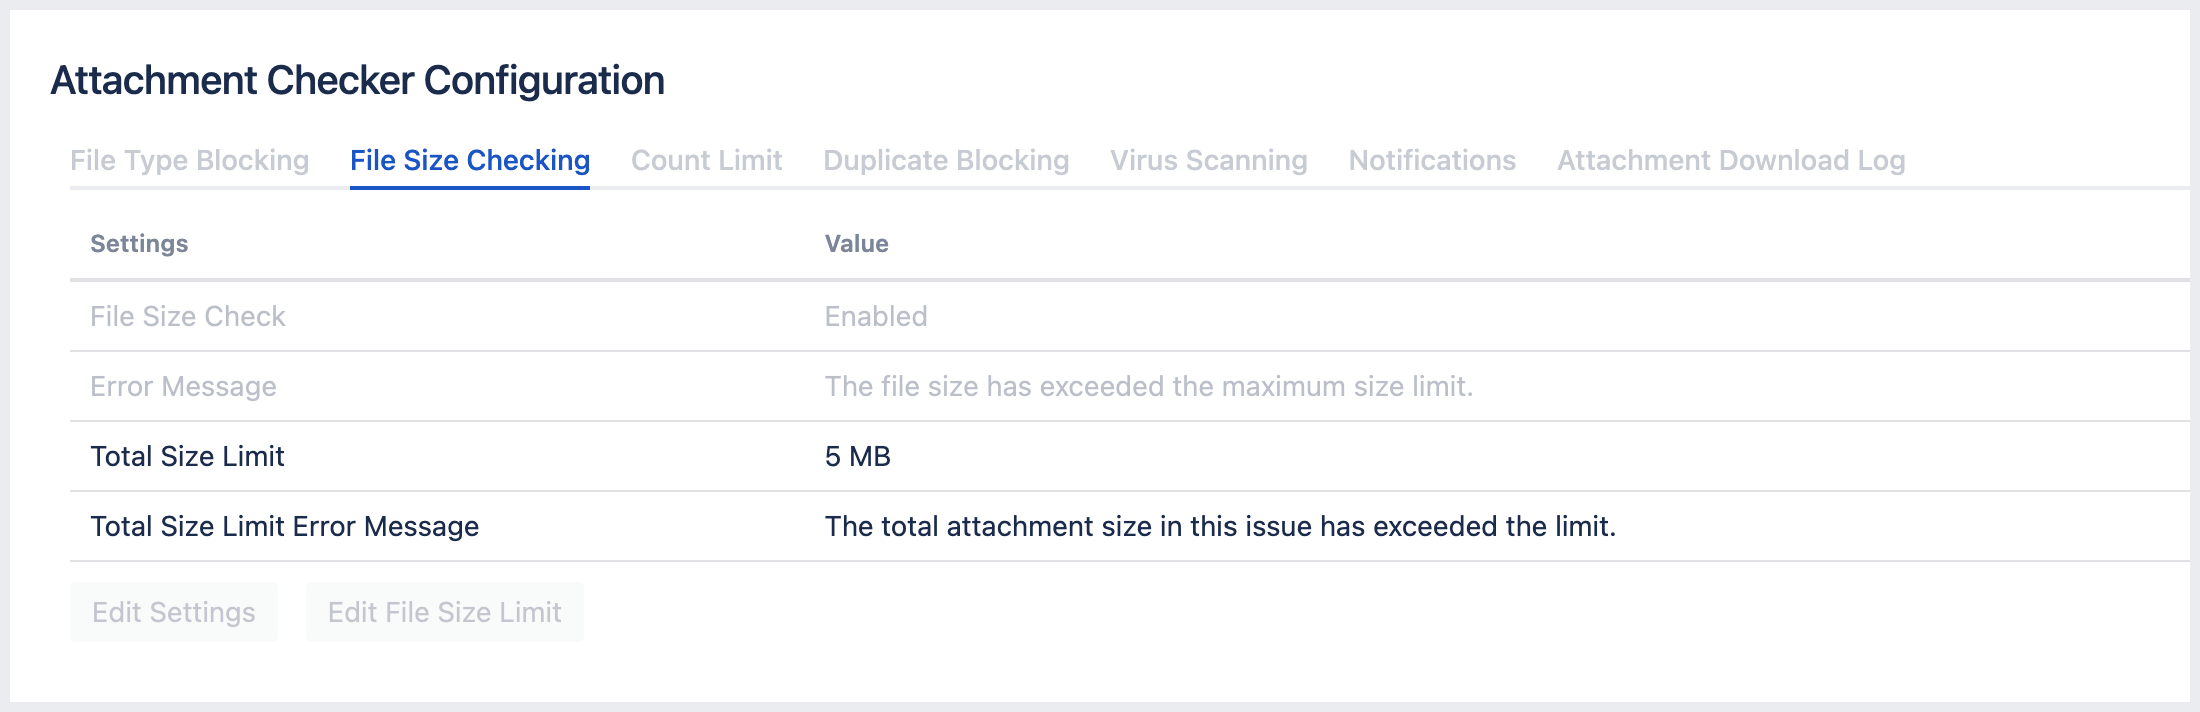The width and height of the screenshot is (2200, 712).
Task: Switch to the Count Limit tab
Action: tap(706, 161)
